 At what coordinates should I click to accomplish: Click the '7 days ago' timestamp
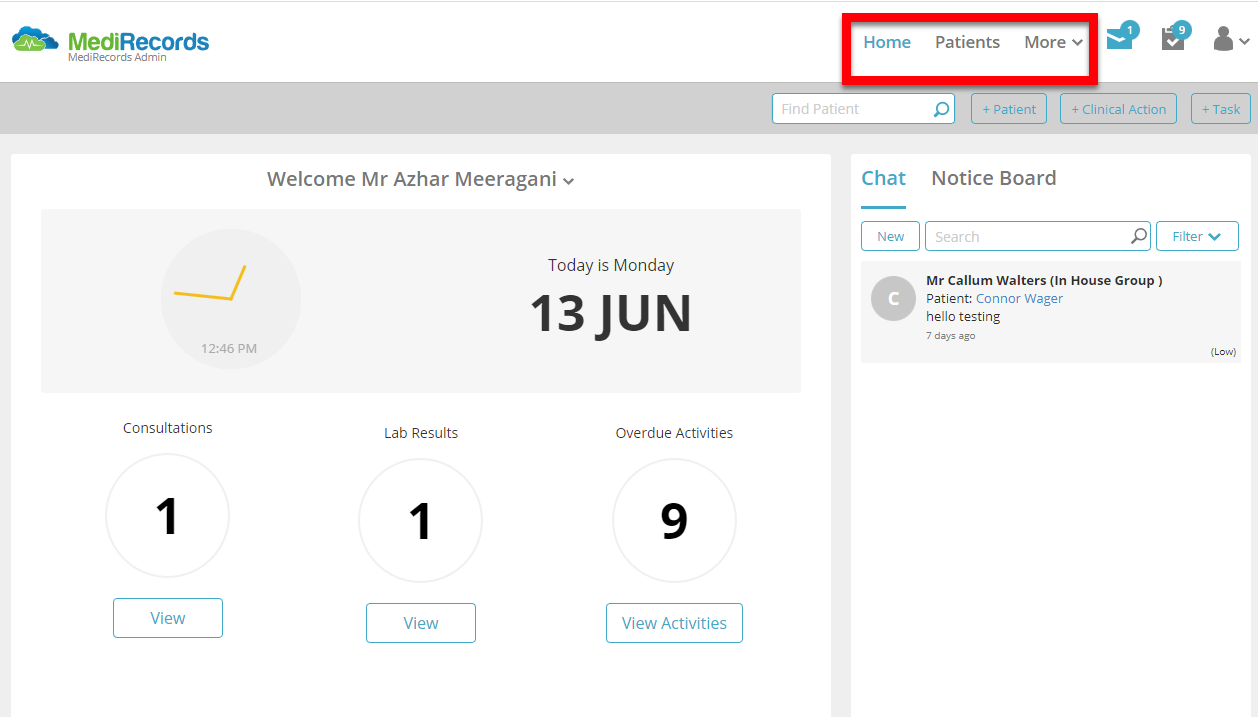[950, 336]
